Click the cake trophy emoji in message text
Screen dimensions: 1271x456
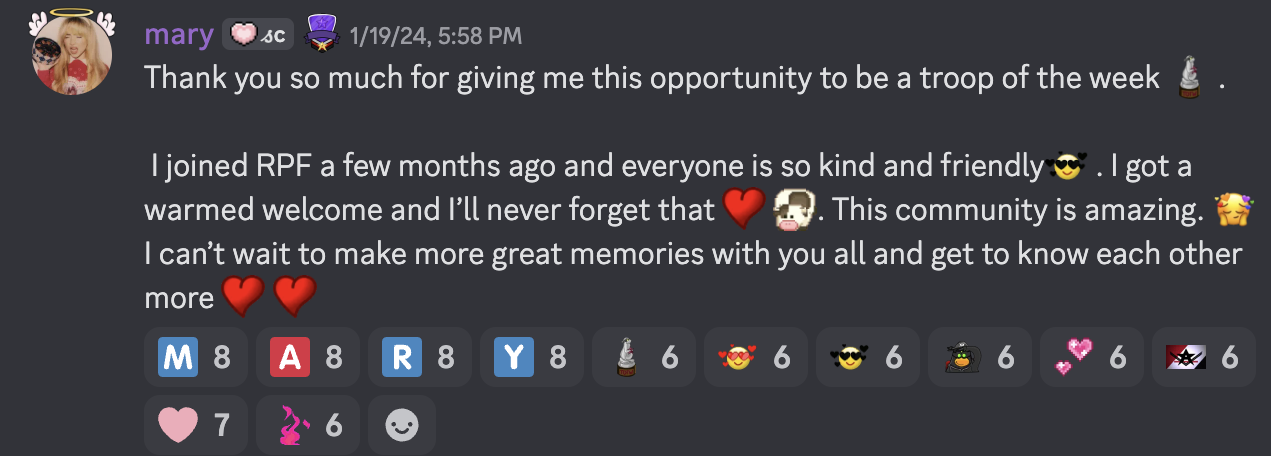(1189, 79)
